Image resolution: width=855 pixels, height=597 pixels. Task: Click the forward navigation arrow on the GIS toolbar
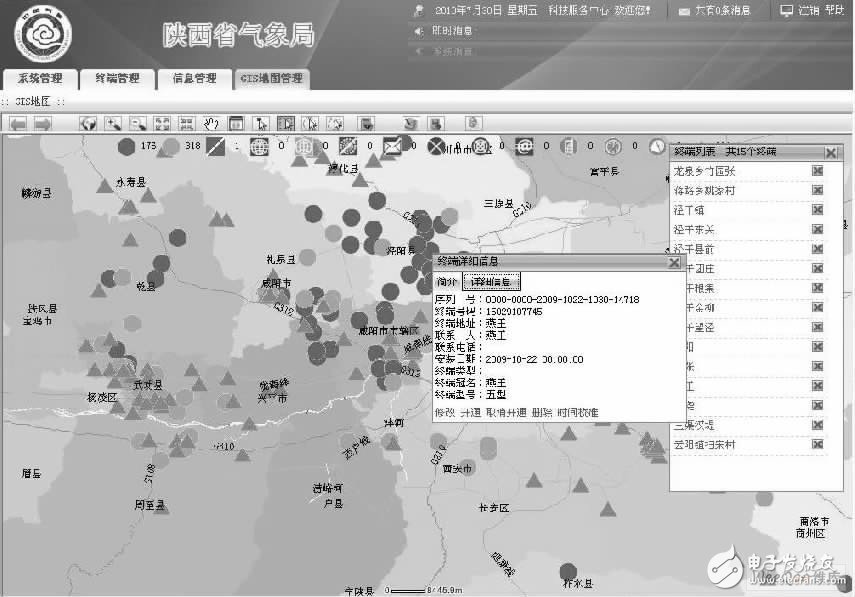(43, 122)
